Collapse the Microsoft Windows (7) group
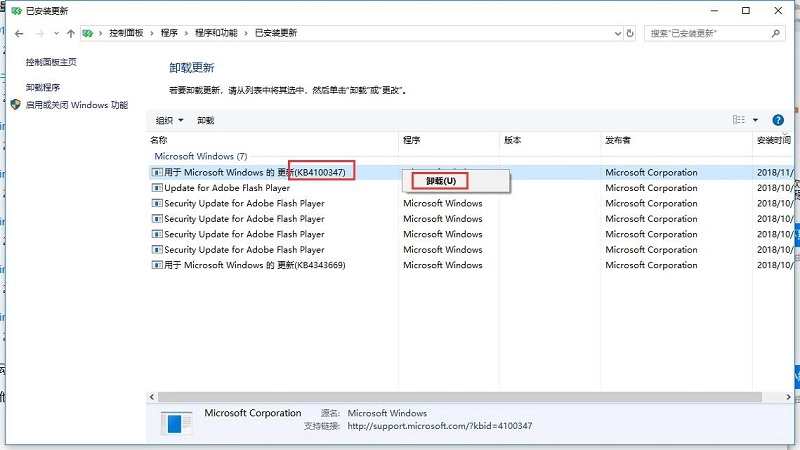The width and height of the screenshot is (800, 450). click(201, 156)
